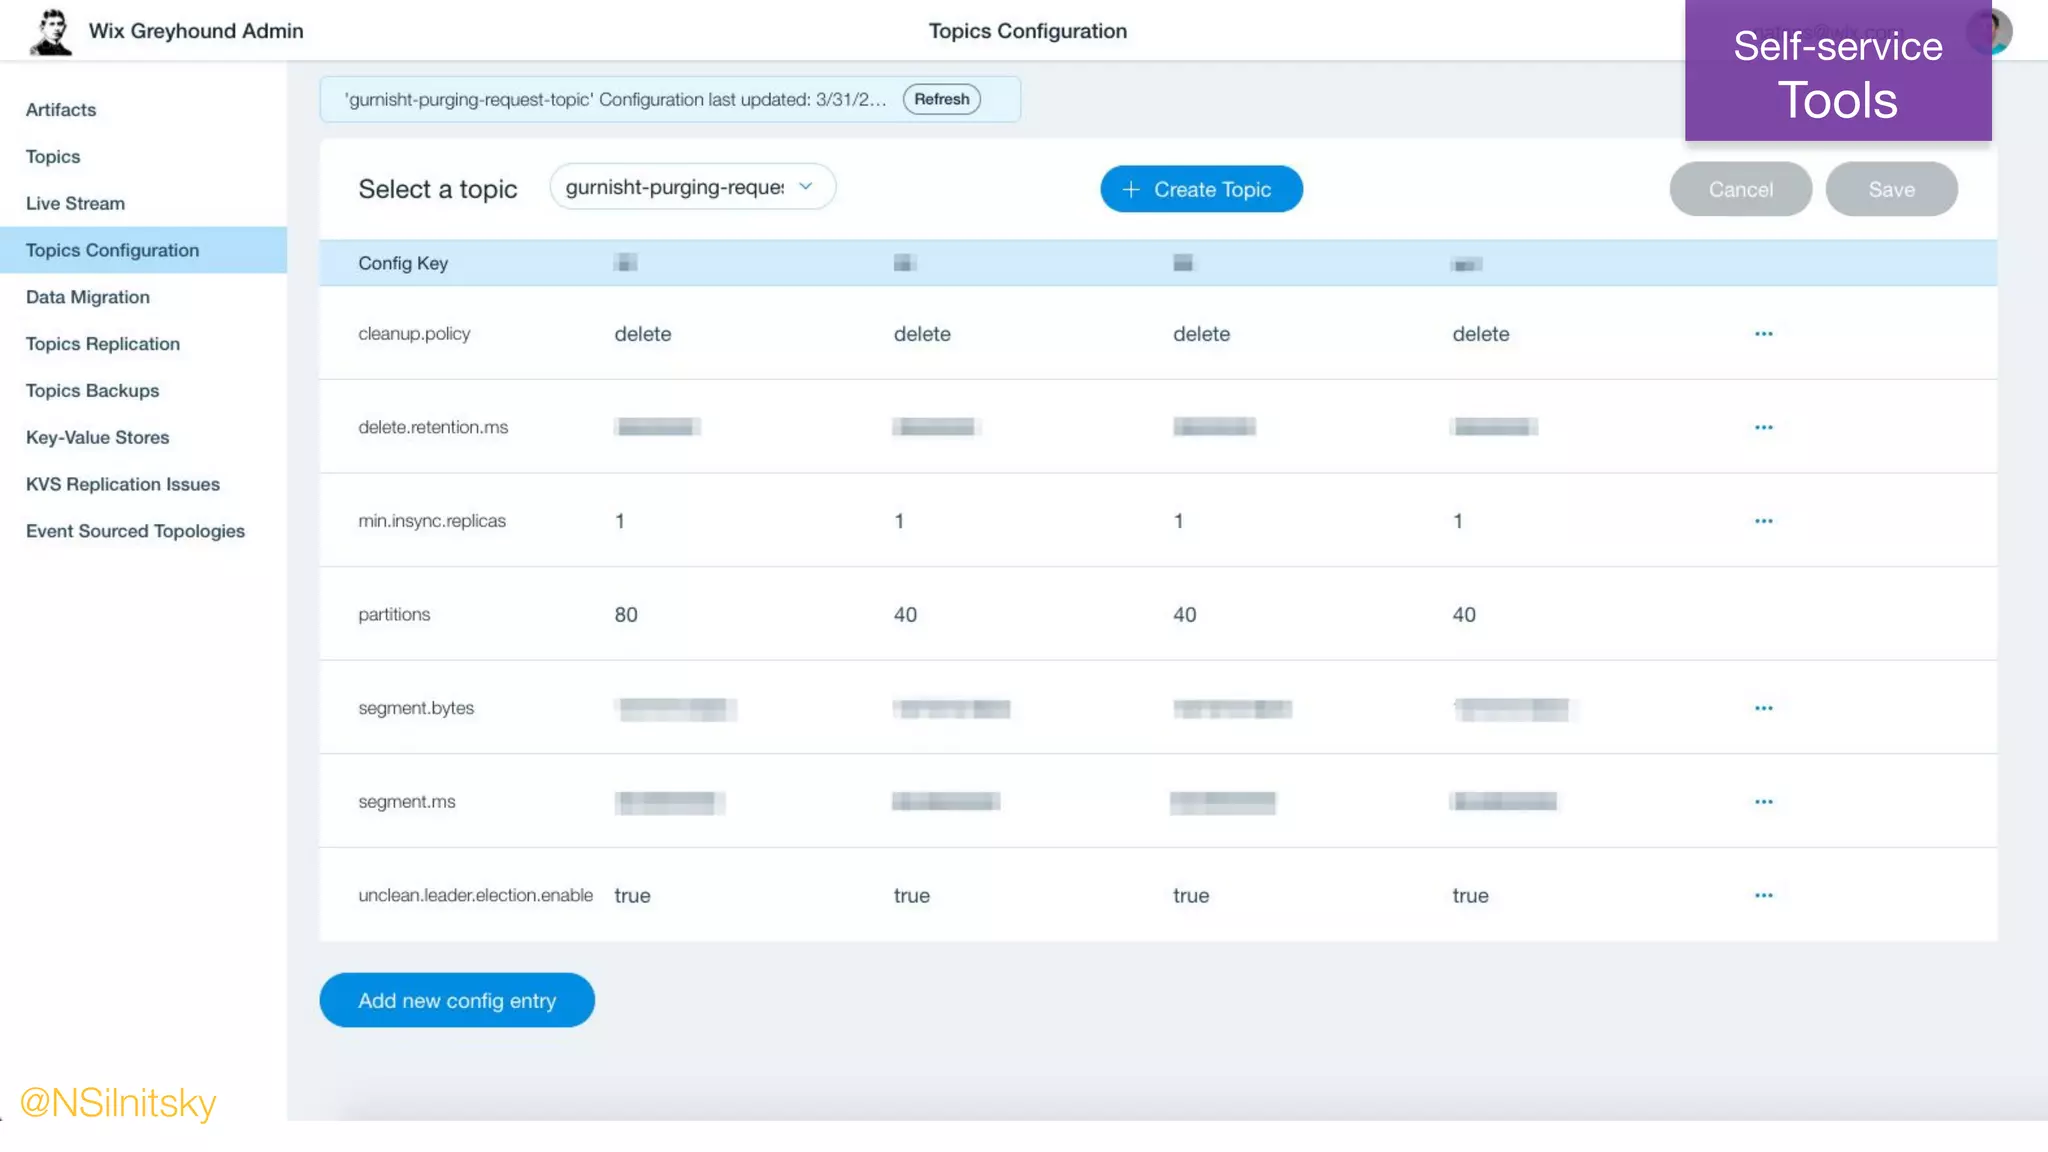Click the user avatar in top corner
The height and width of the screenshot is (1152, 2048).
pyautogui.click(x=2000, y=30)
